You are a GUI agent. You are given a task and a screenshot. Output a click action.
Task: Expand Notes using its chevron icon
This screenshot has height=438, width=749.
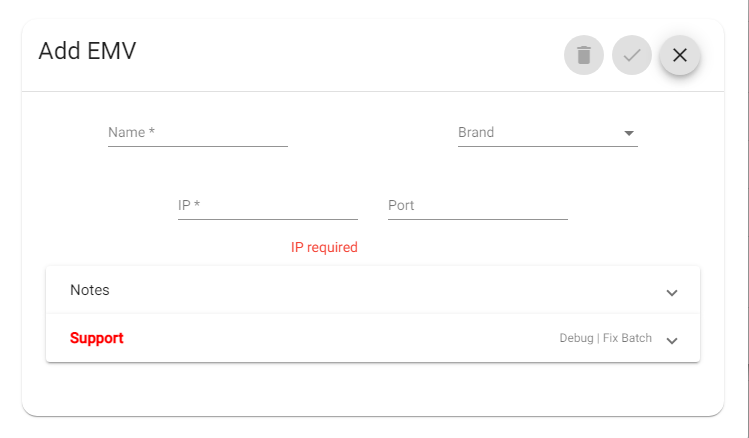point(672,293)
